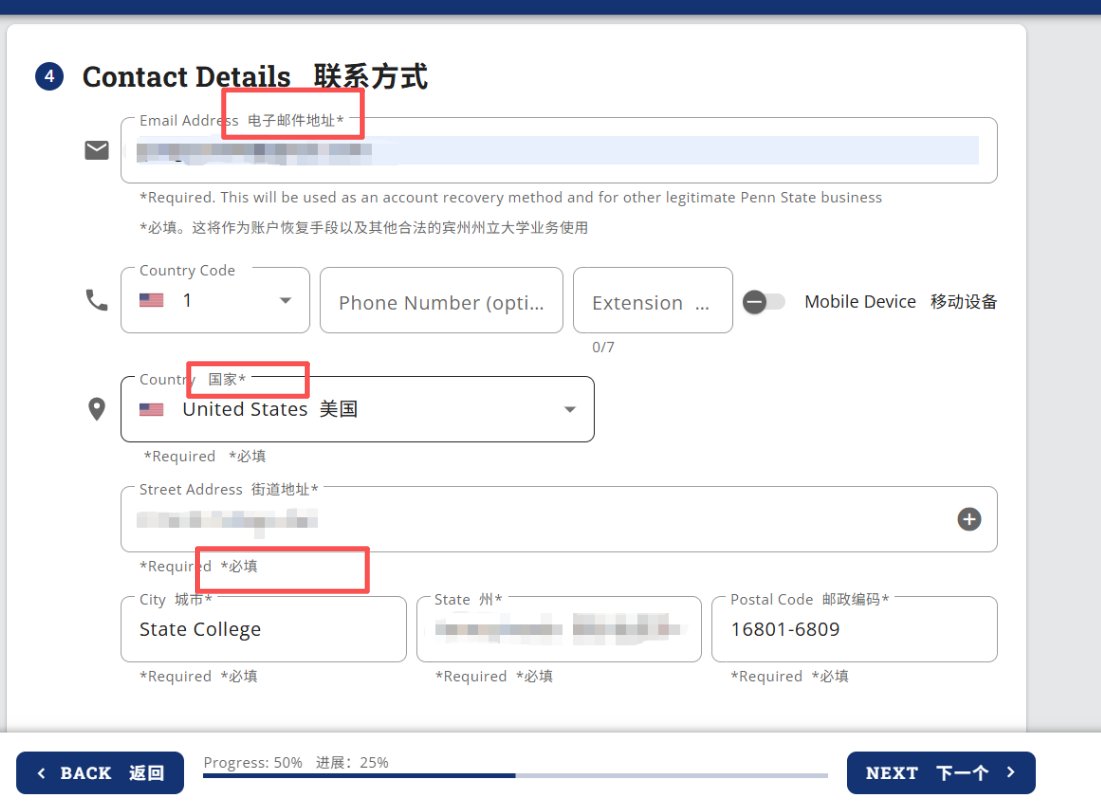
Task: Click the location pin icon
Action: (x=97, y=409)
